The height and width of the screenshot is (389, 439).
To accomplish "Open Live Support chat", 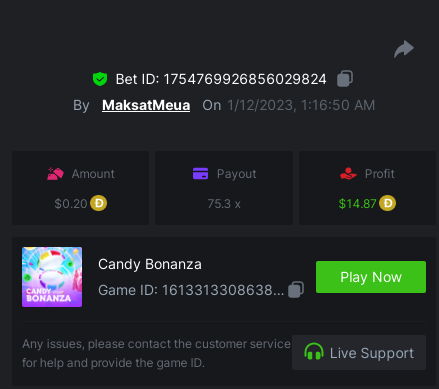I will click(359, 352).
